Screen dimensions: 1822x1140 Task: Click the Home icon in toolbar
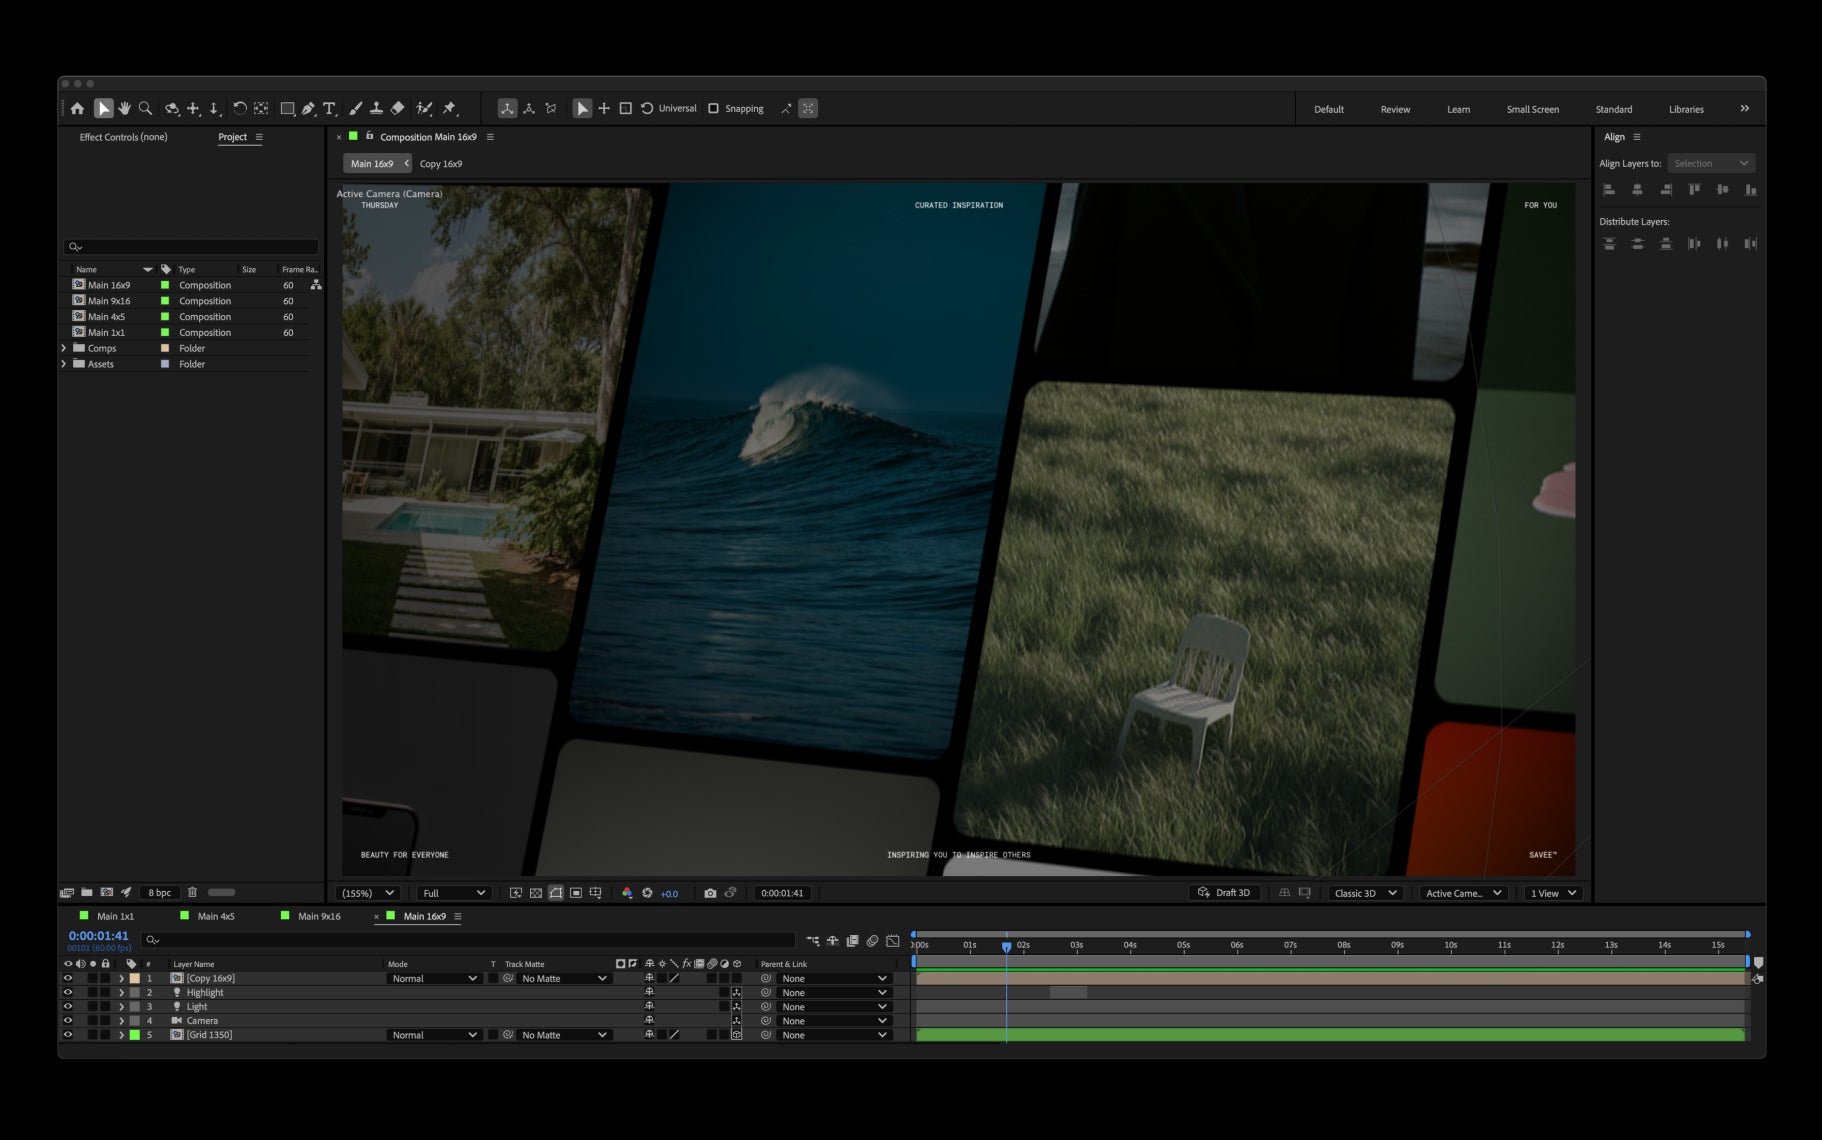coord(77,108)
